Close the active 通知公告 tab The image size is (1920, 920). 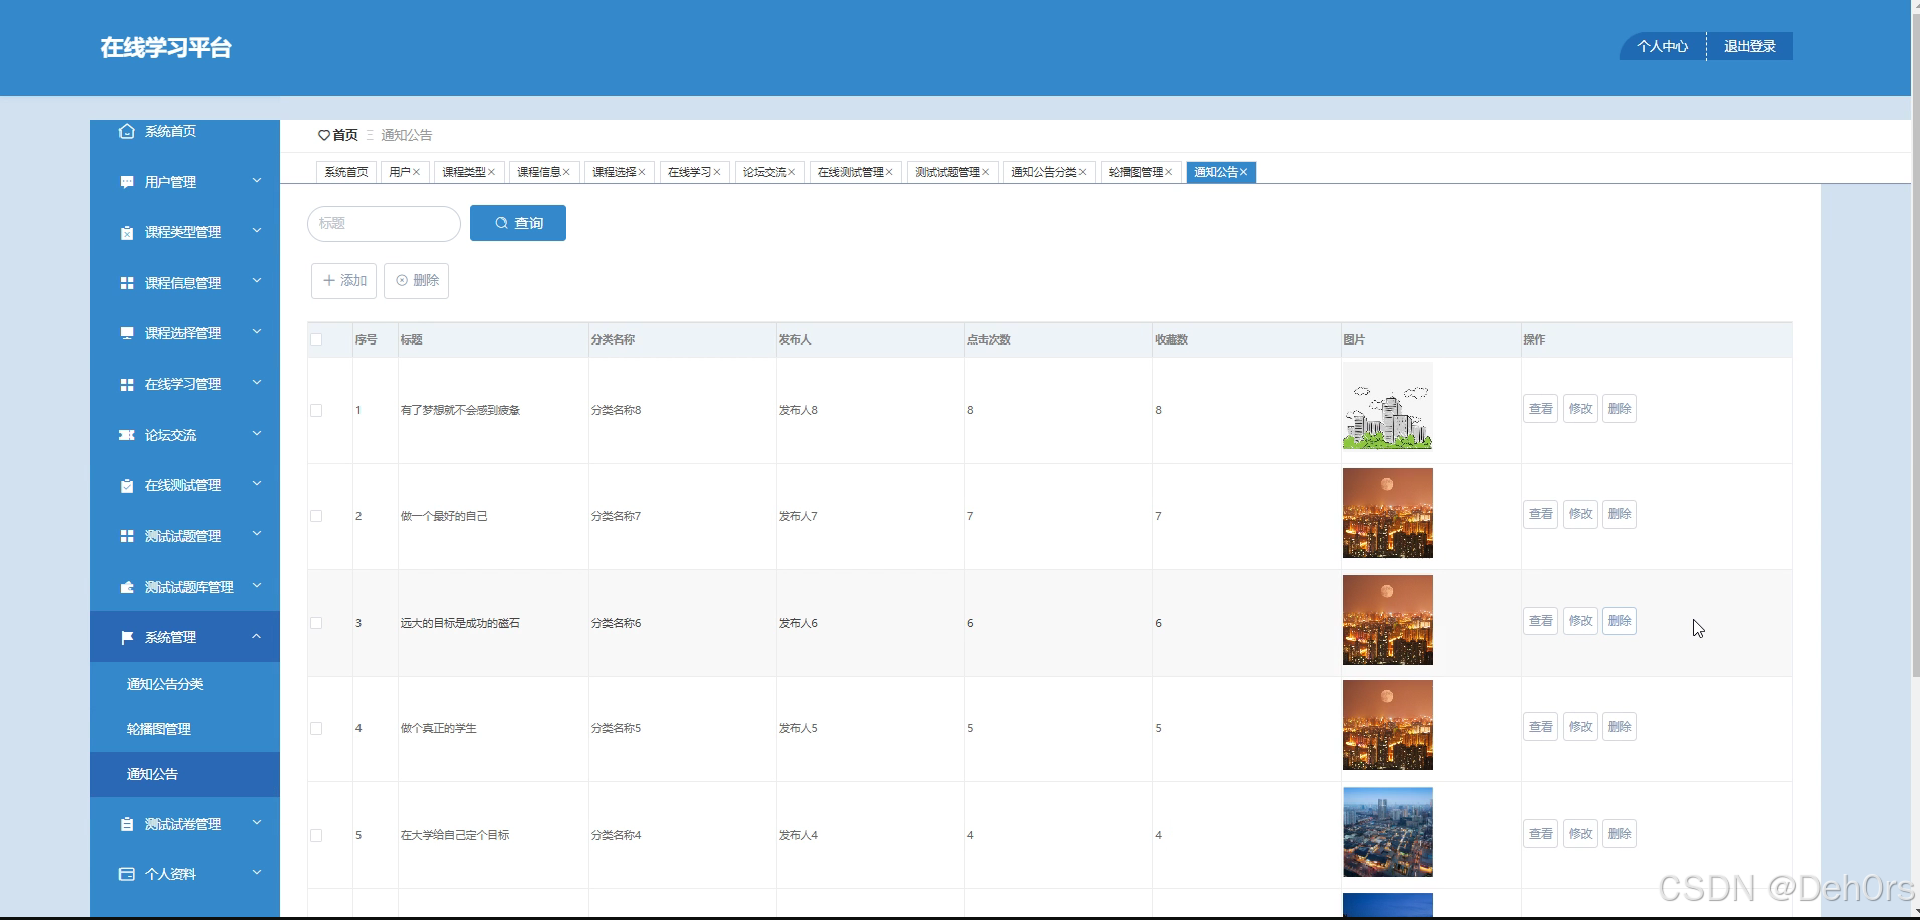pos(1244,172)
